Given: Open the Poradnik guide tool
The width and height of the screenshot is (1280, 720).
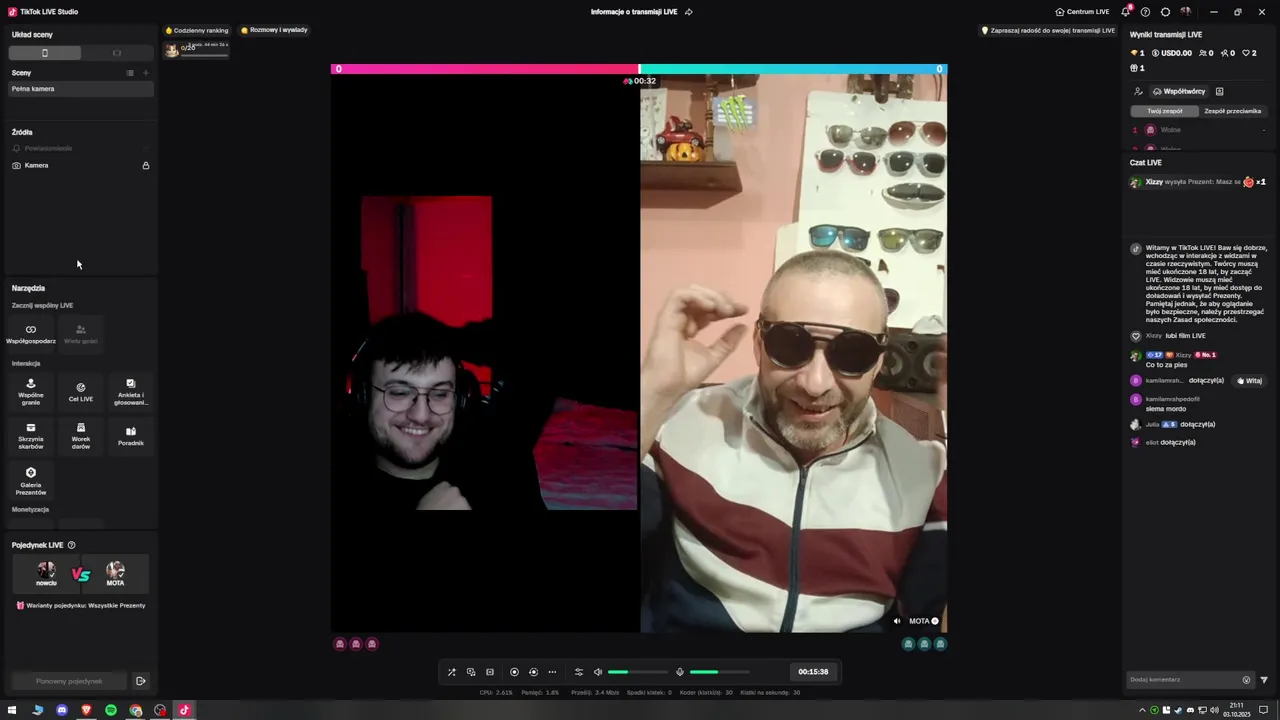Looking at the screenshot, I should point(131,435).
